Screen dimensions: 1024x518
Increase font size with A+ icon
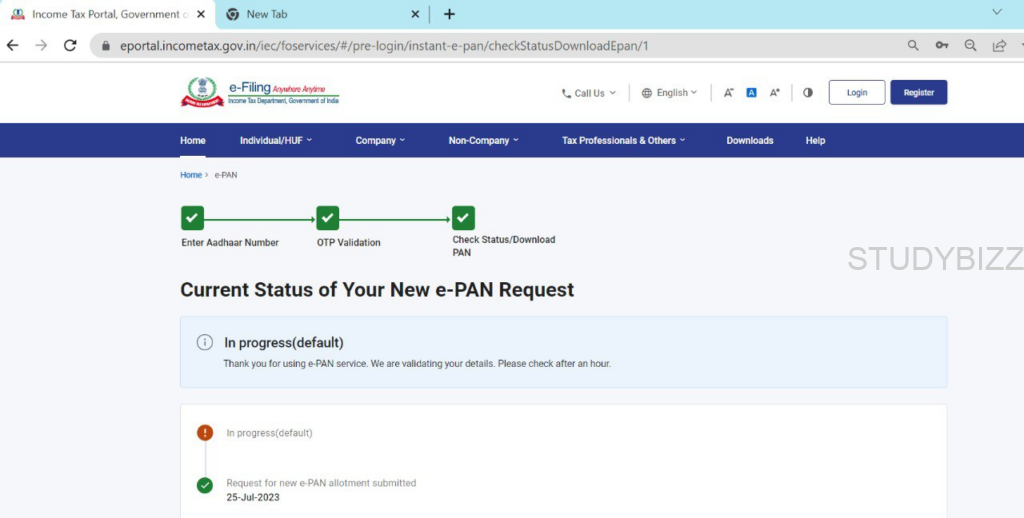(x=774, y=93)
